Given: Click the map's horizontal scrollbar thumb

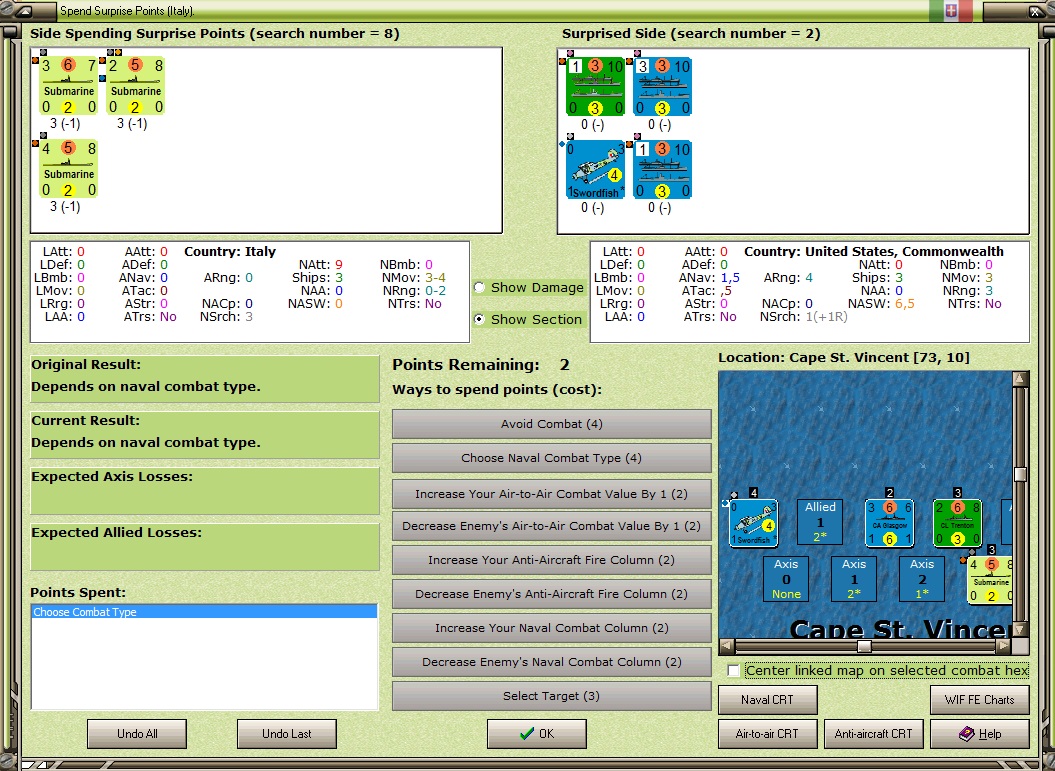Looking at the screenshot, I should point(865,647).
